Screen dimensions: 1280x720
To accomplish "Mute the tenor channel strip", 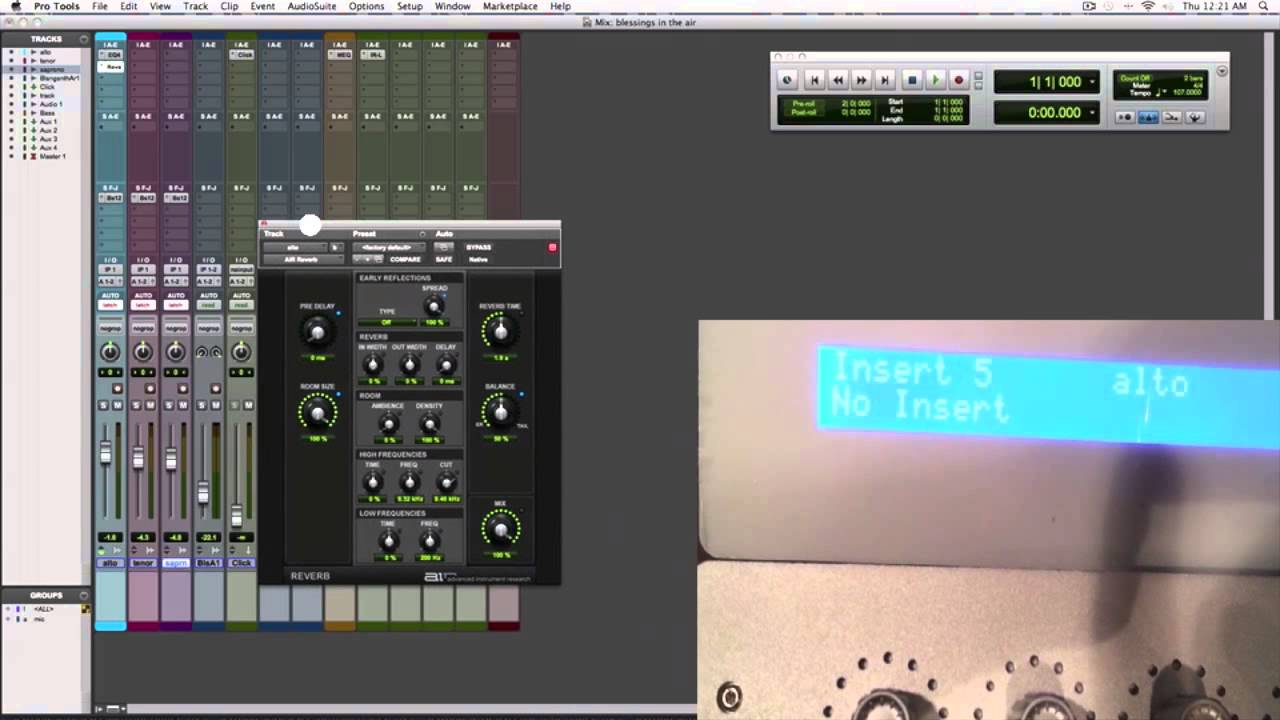I will [x=150, y=405].
